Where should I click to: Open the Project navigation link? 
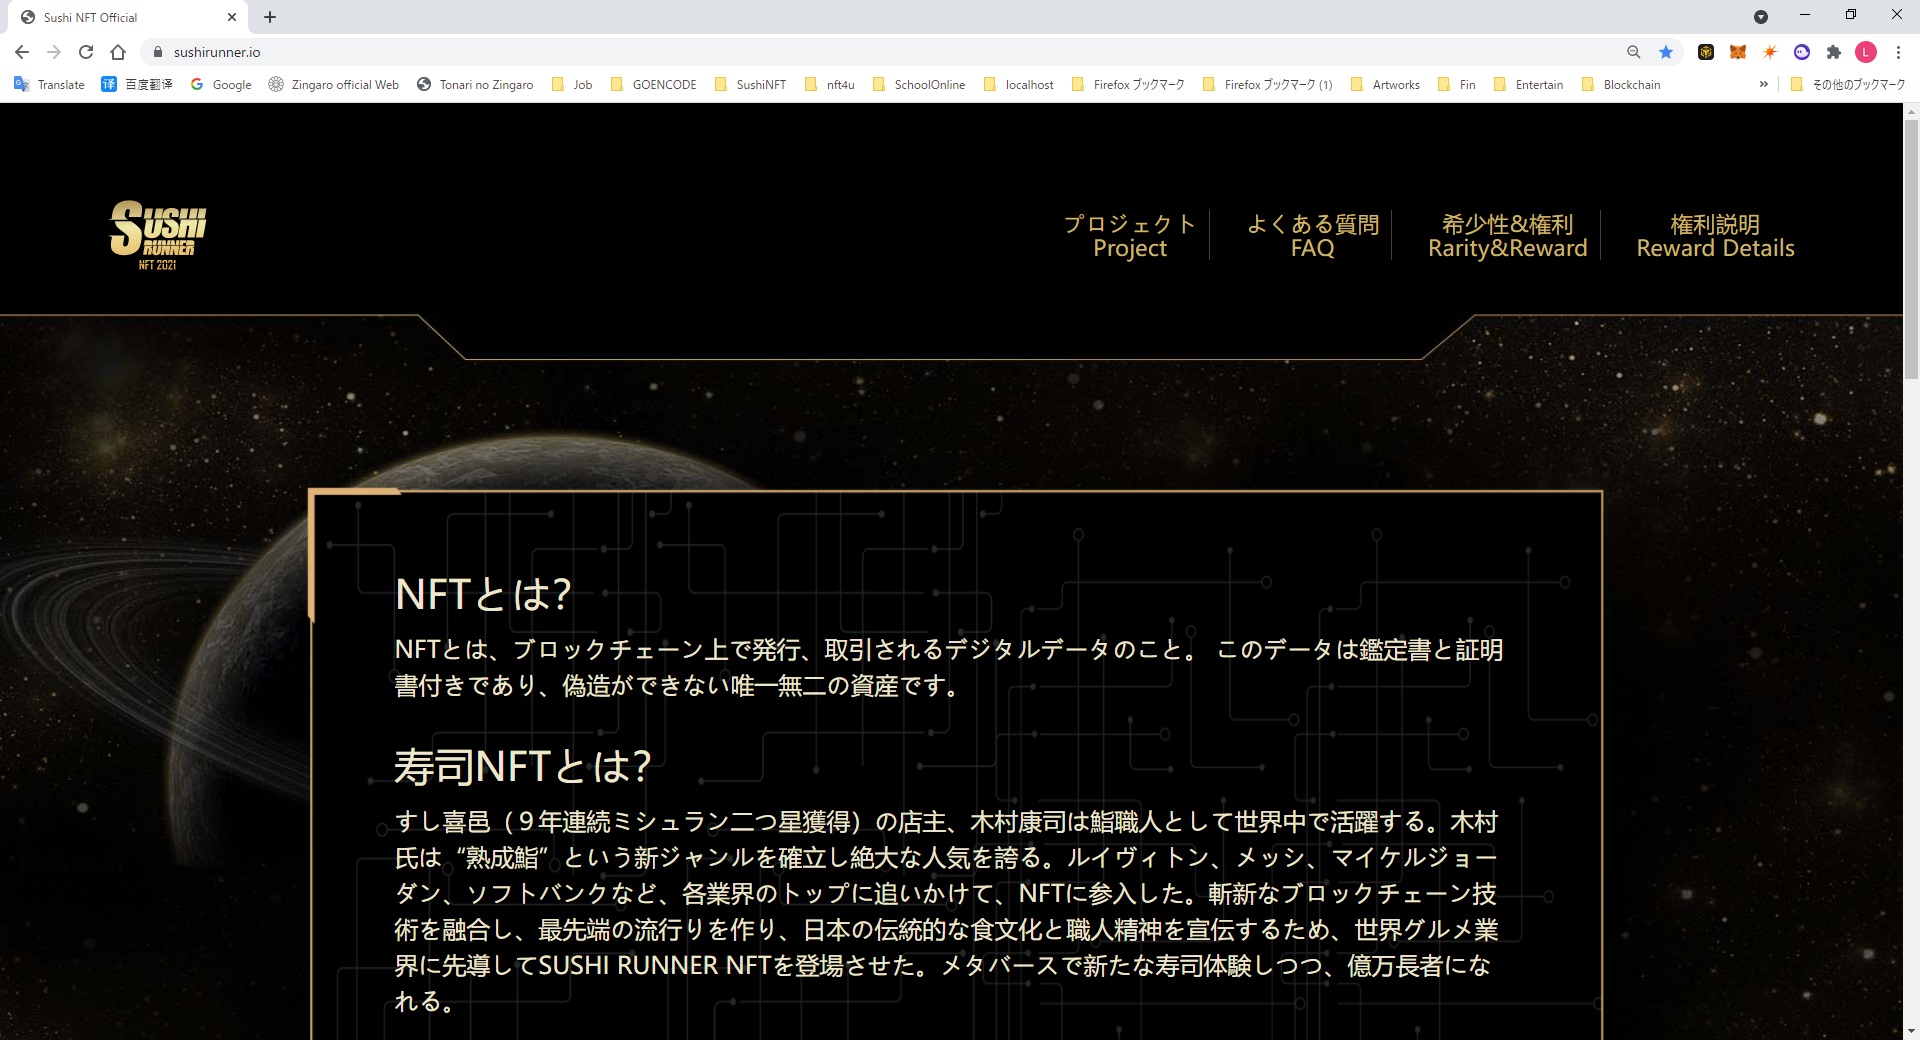pyautogui.click(x=1130, y=236)
